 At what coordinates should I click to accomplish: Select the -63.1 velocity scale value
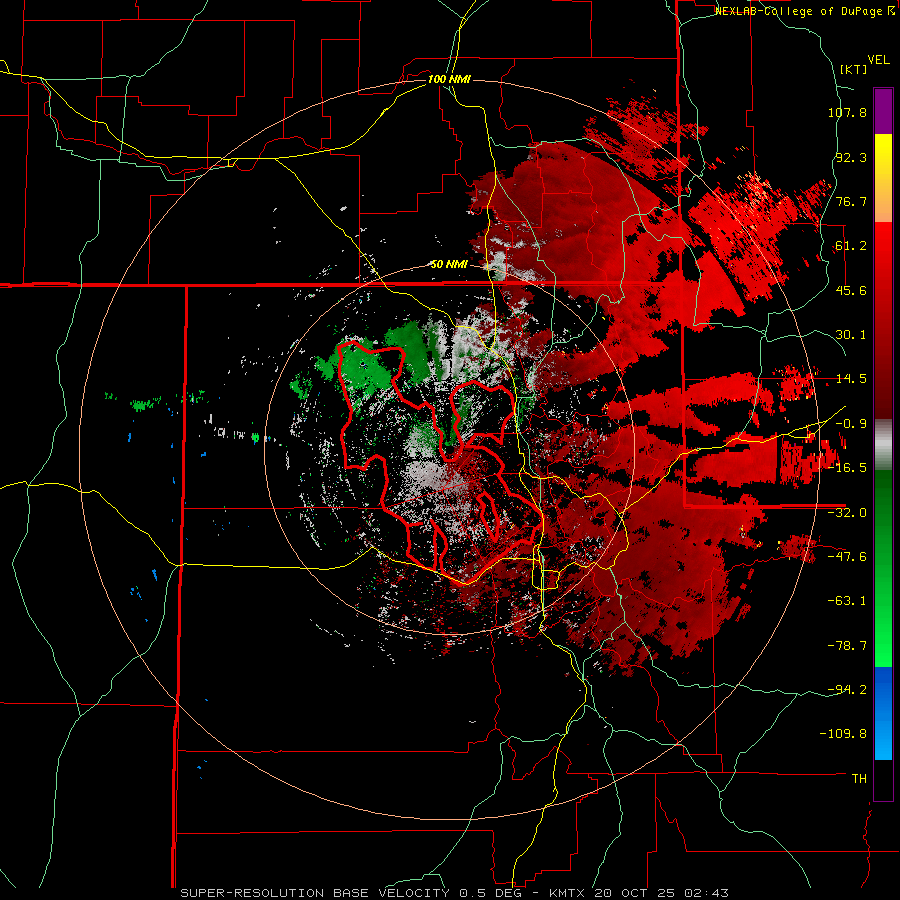[x=847, y=601]
